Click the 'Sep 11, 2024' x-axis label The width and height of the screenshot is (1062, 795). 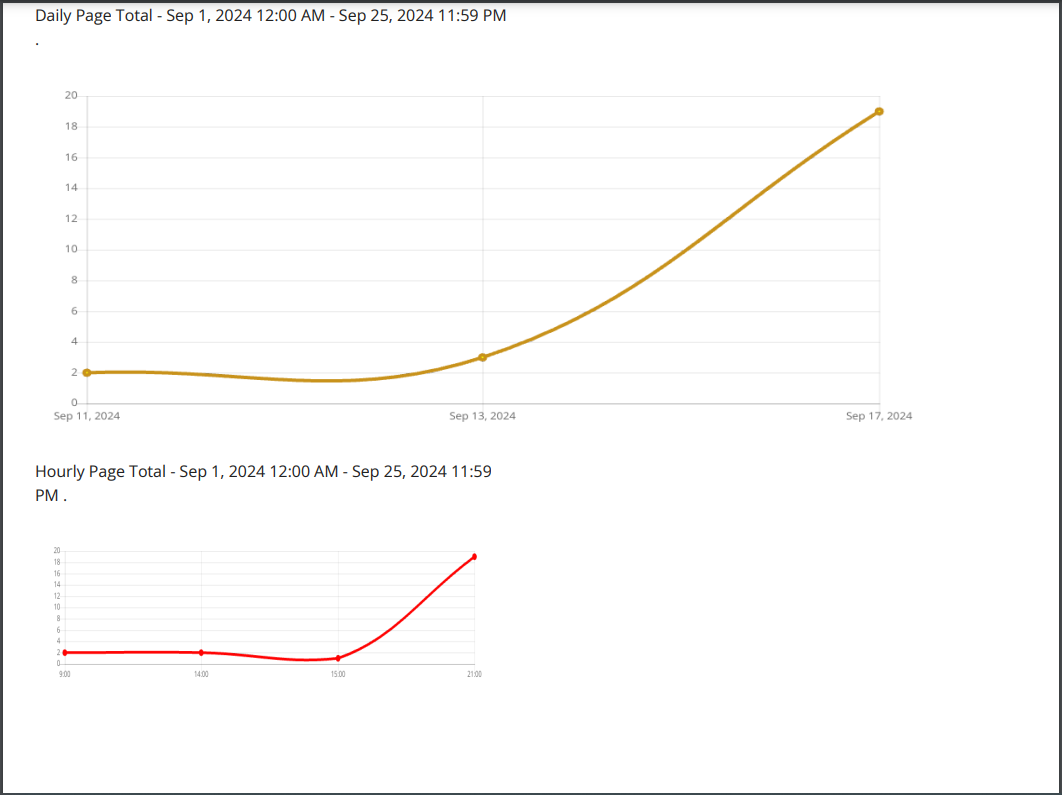[87, 416]
